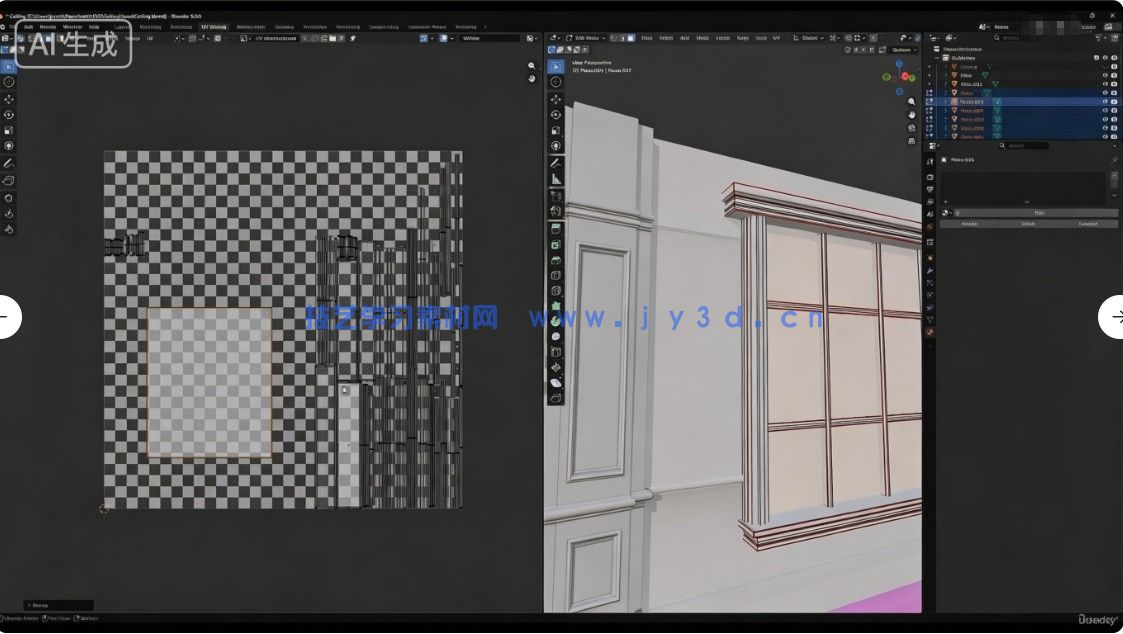Open the Modifiers wrench tab in Properties
The image size is (1123, 634).
[x=930, y=269]
